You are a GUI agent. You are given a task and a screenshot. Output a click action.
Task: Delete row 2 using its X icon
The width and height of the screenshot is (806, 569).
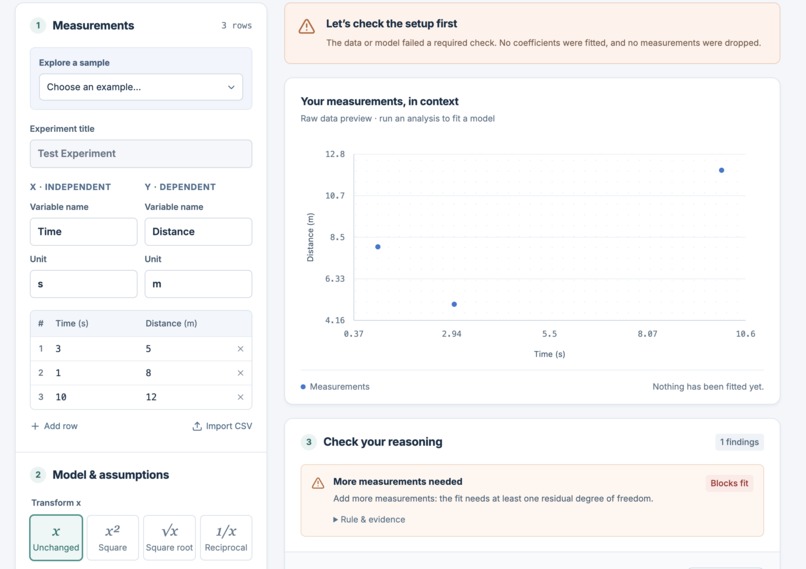pos(240,373)
